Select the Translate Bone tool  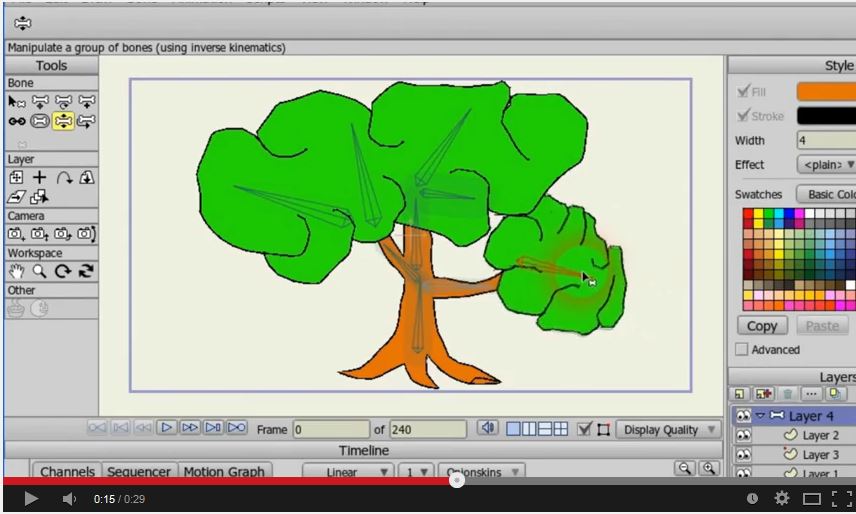pos(40,101)
